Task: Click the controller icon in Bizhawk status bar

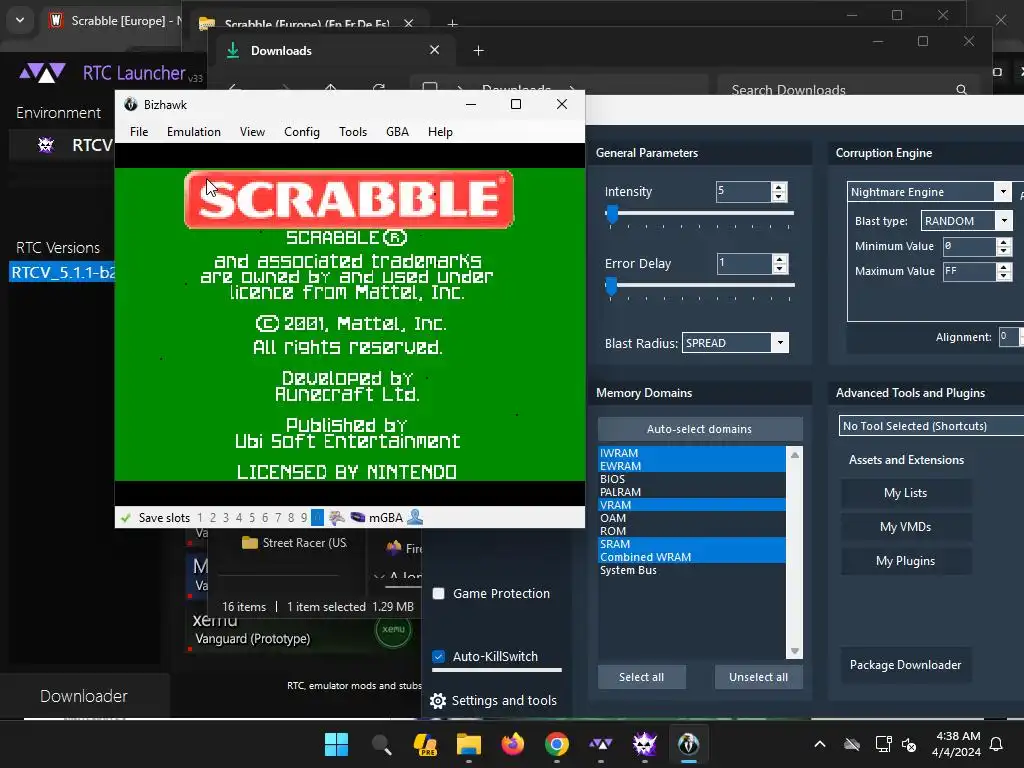Action: [336, 518]
